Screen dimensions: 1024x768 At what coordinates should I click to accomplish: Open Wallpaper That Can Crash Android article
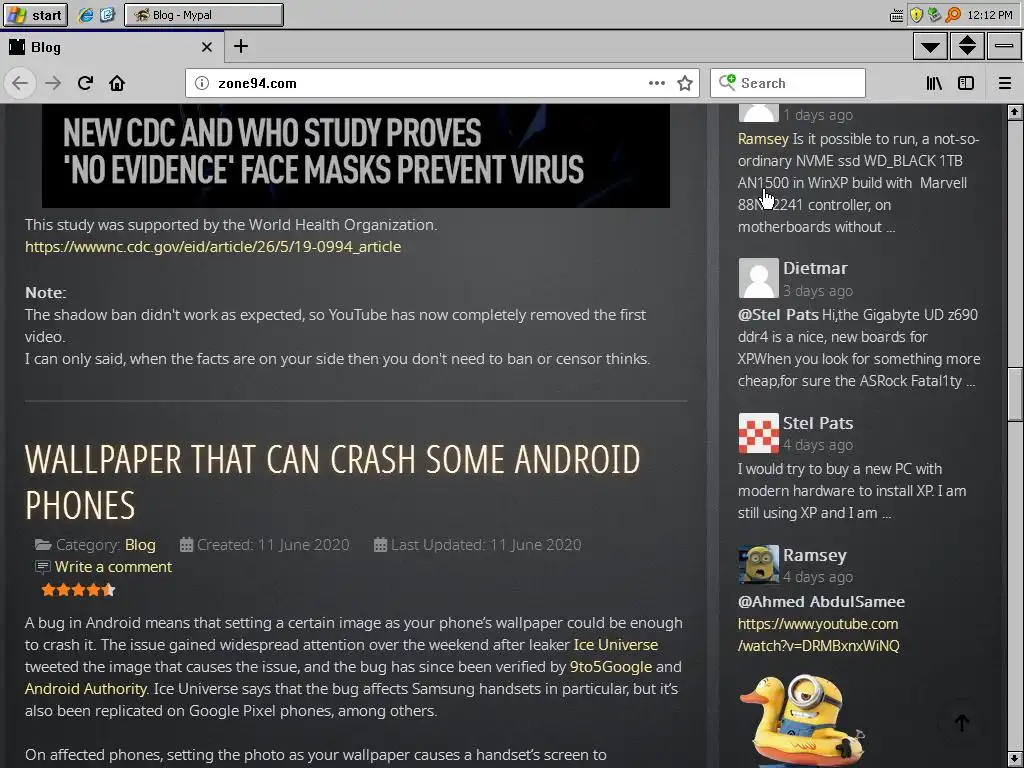pos(332,482)
